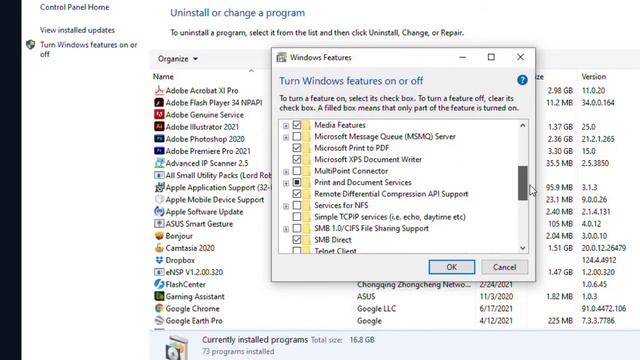Enable SMB 1.0/CIFS File Sharing Support checkbox
This screenshot has height=360, width=640.
click(297, 228)
